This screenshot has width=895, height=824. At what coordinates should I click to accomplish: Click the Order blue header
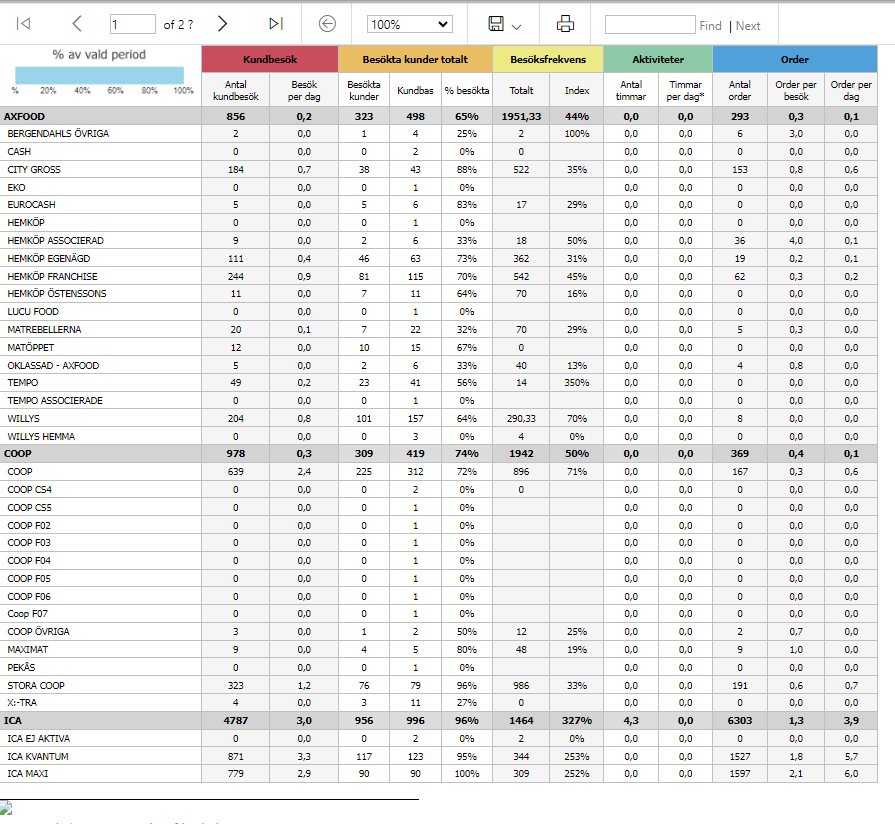(x=795, y=59)
